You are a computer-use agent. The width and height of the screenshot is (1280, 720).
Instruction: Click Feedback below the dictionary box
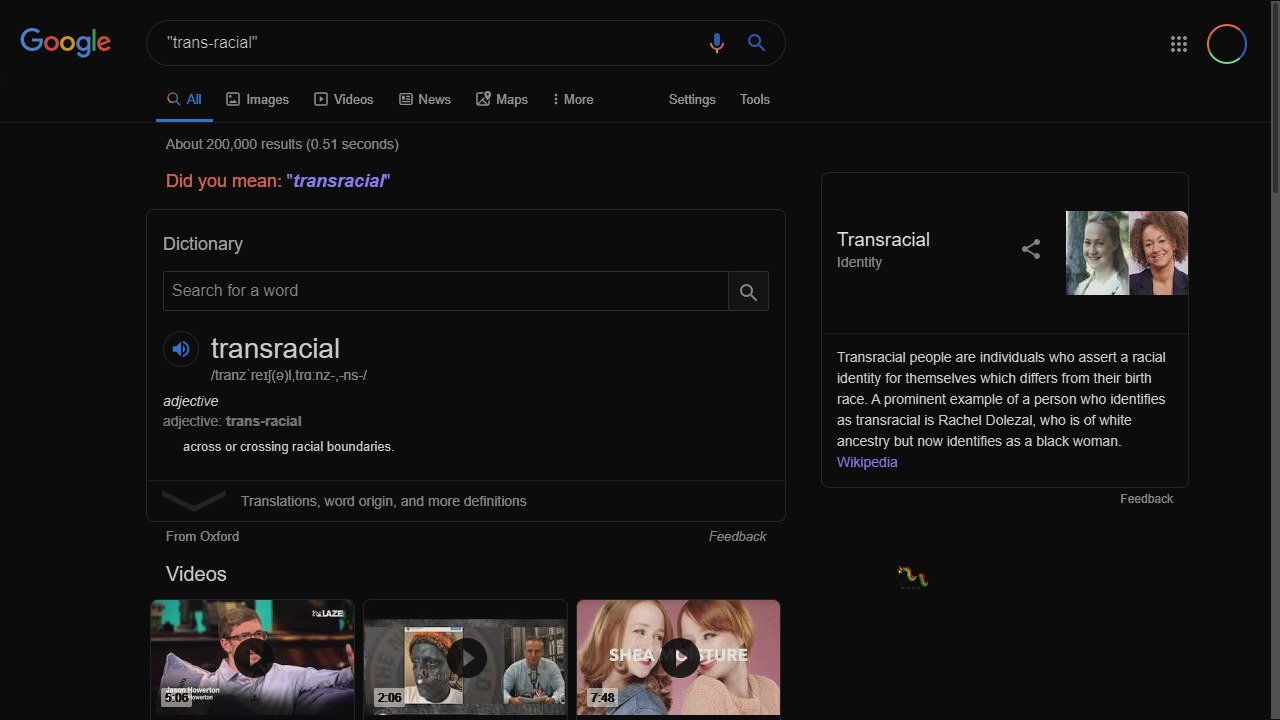738,537
